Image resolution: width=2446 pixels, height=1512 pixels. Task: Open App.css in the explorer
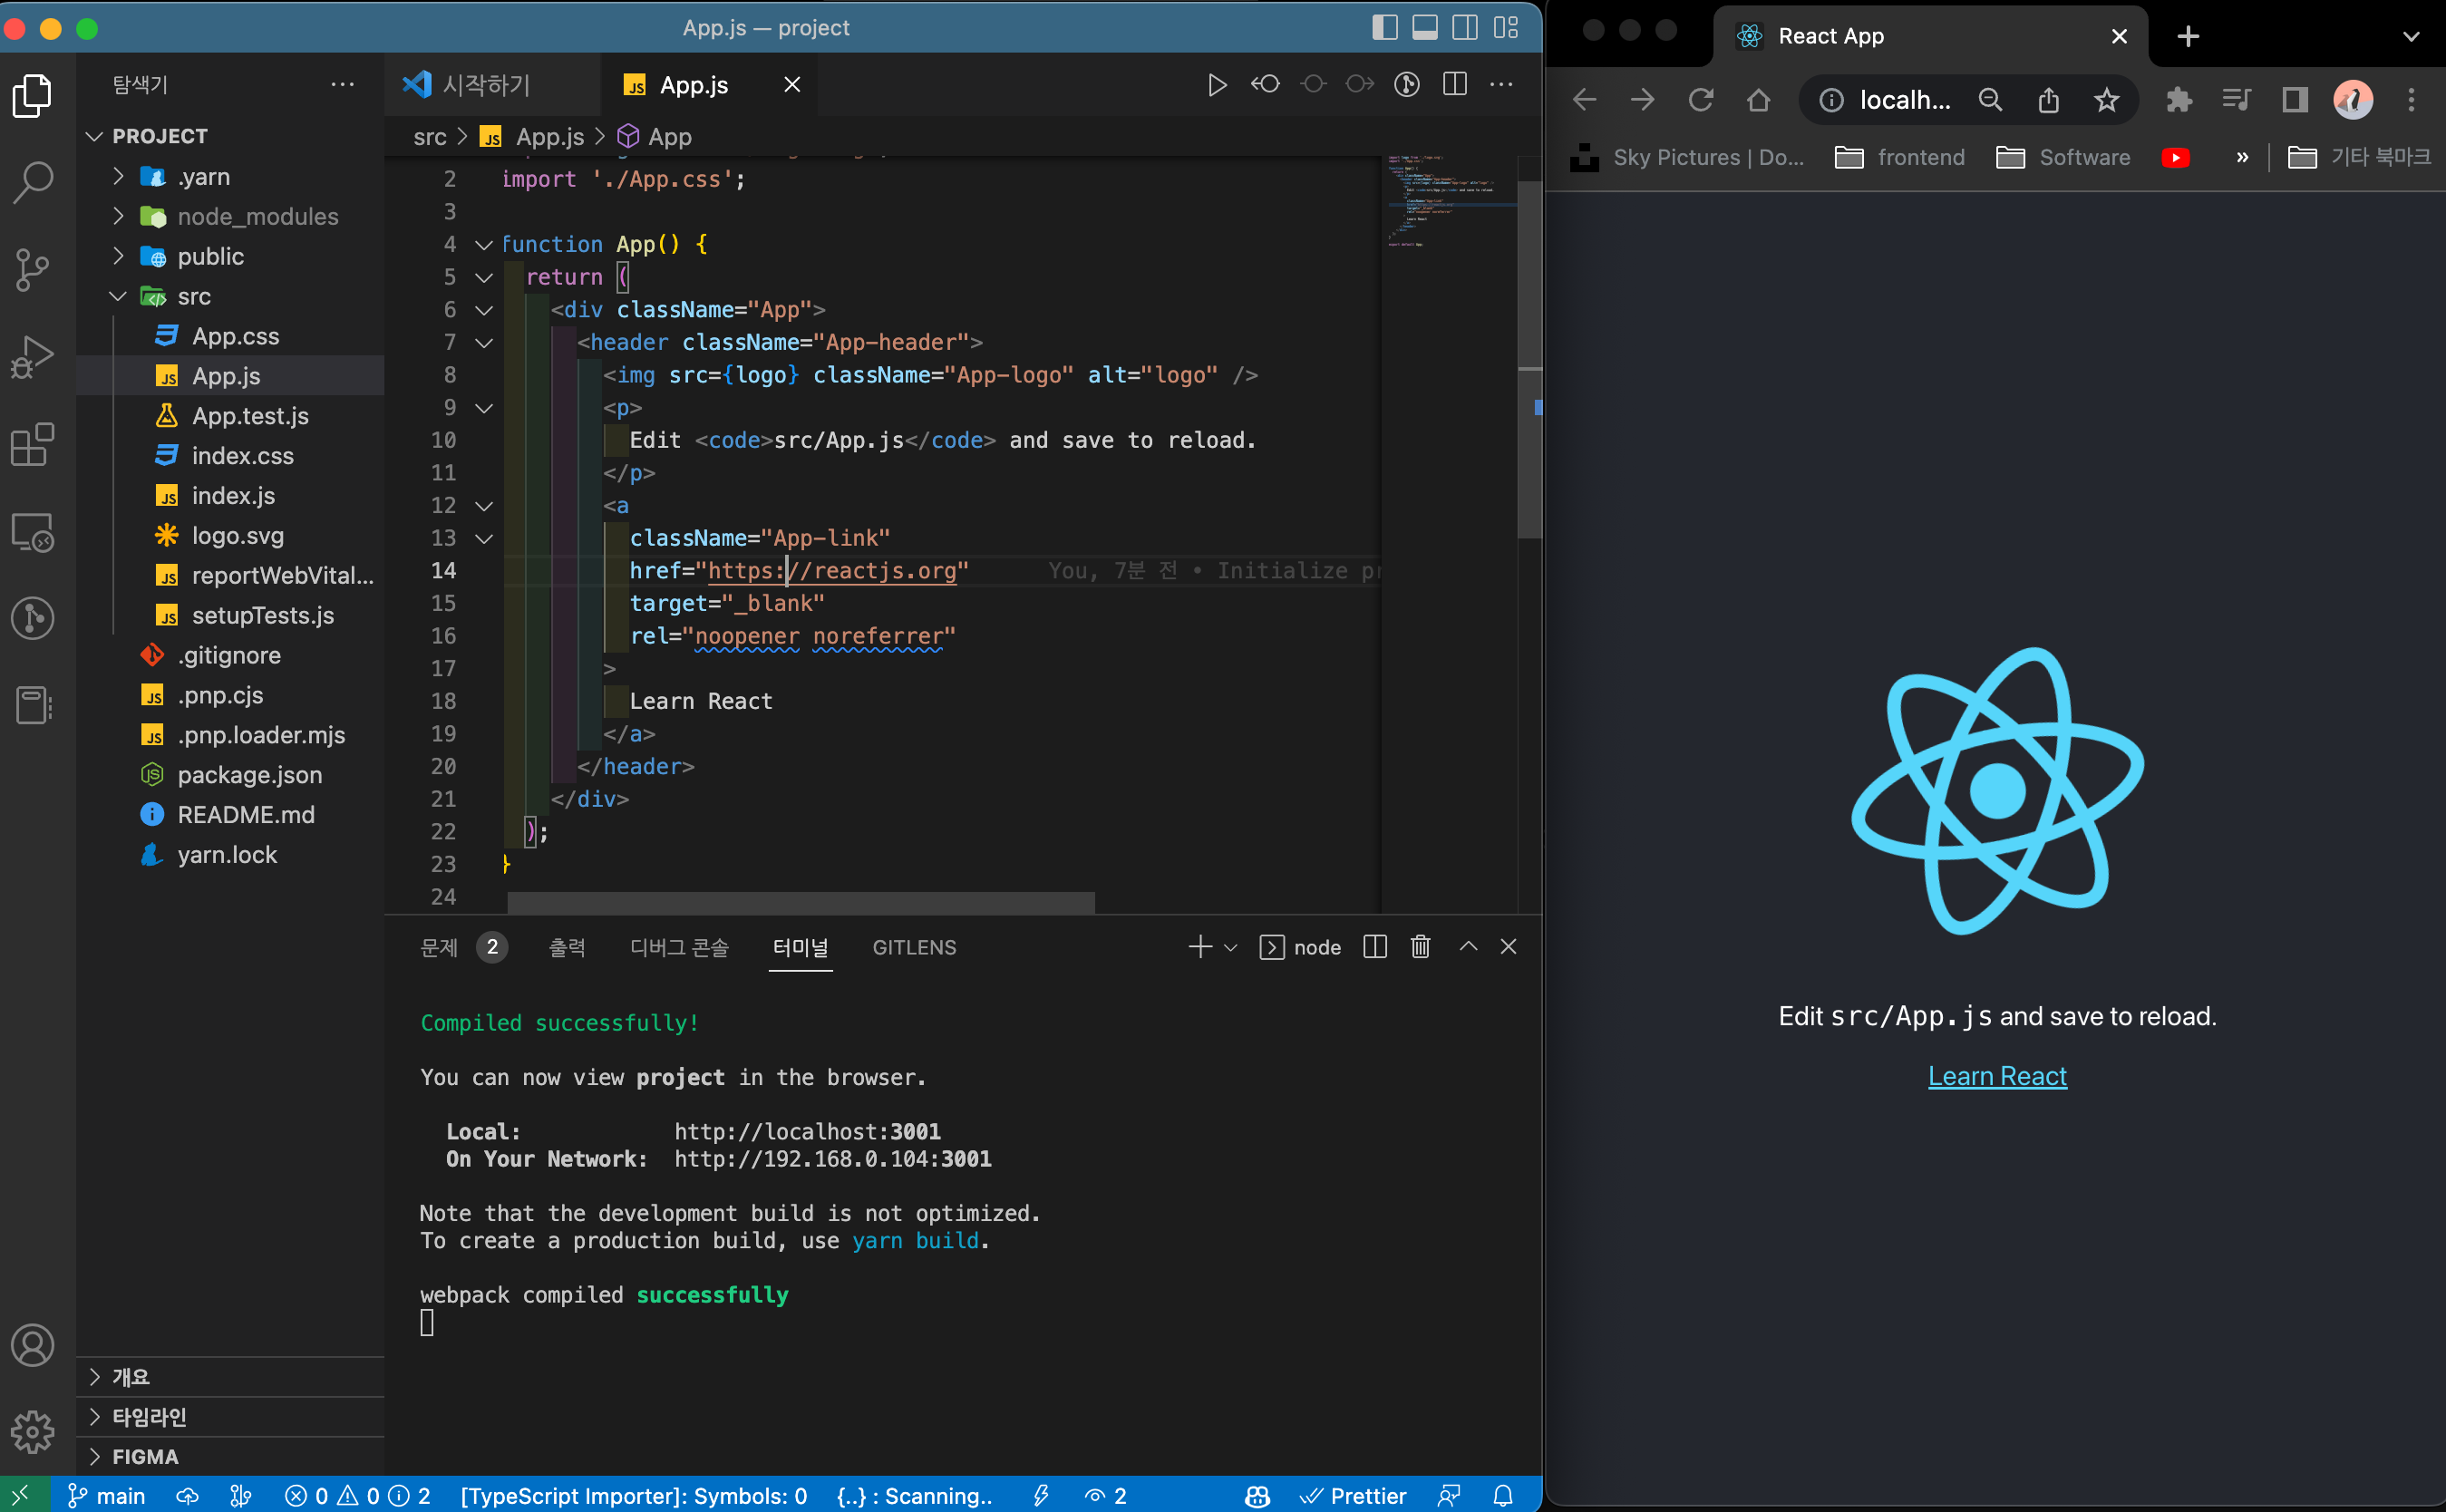[x=231, y=336]
